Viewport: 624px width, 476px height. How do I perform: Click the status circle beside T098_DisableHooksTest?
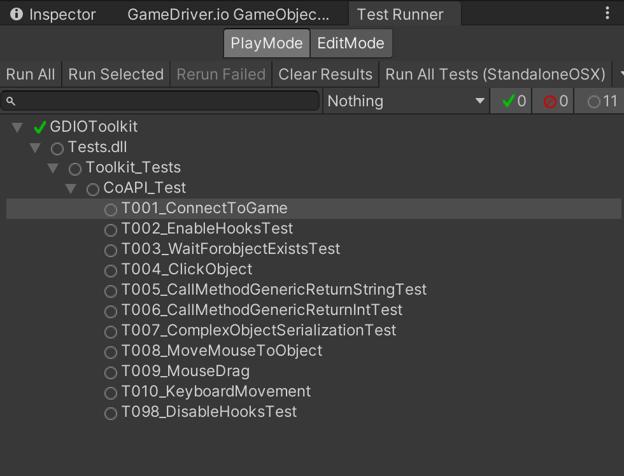pyautogui.click(x=111, y=413)
